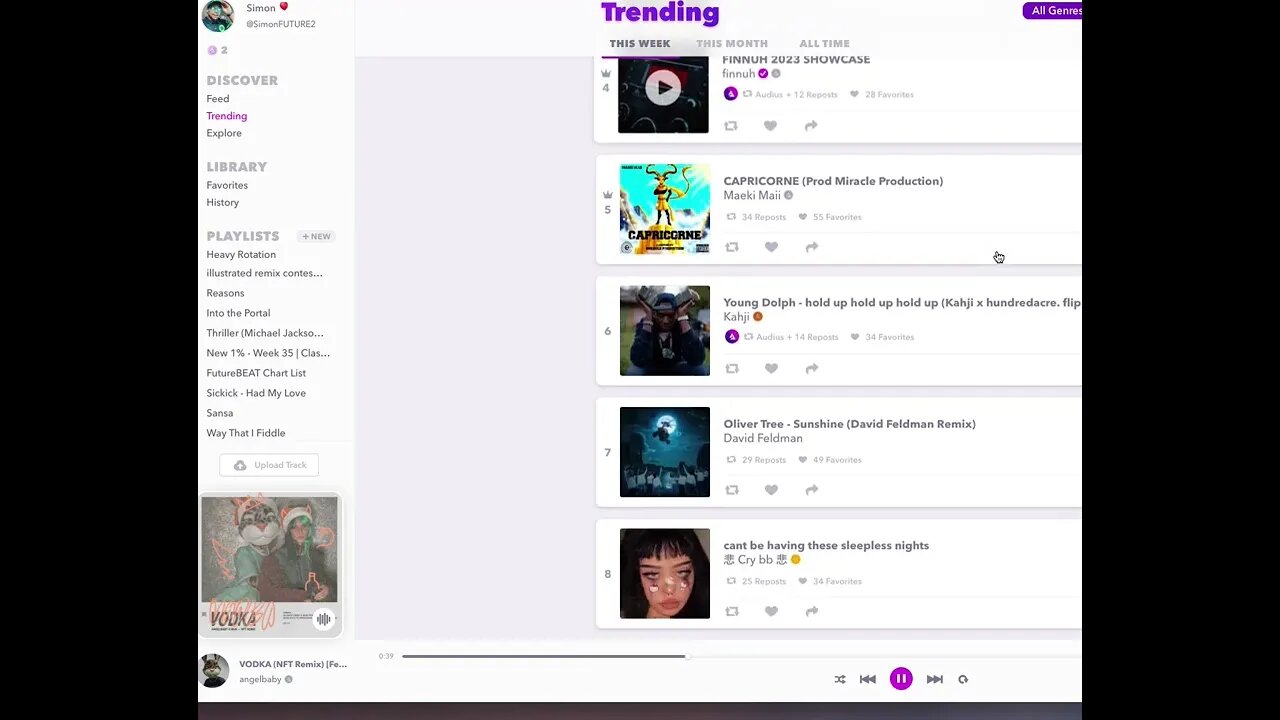Image resolution: width=1280 pixels, height=720 pixels.
Task: Open the Young Dolph track artwork
Action: [x=665, y=331]
